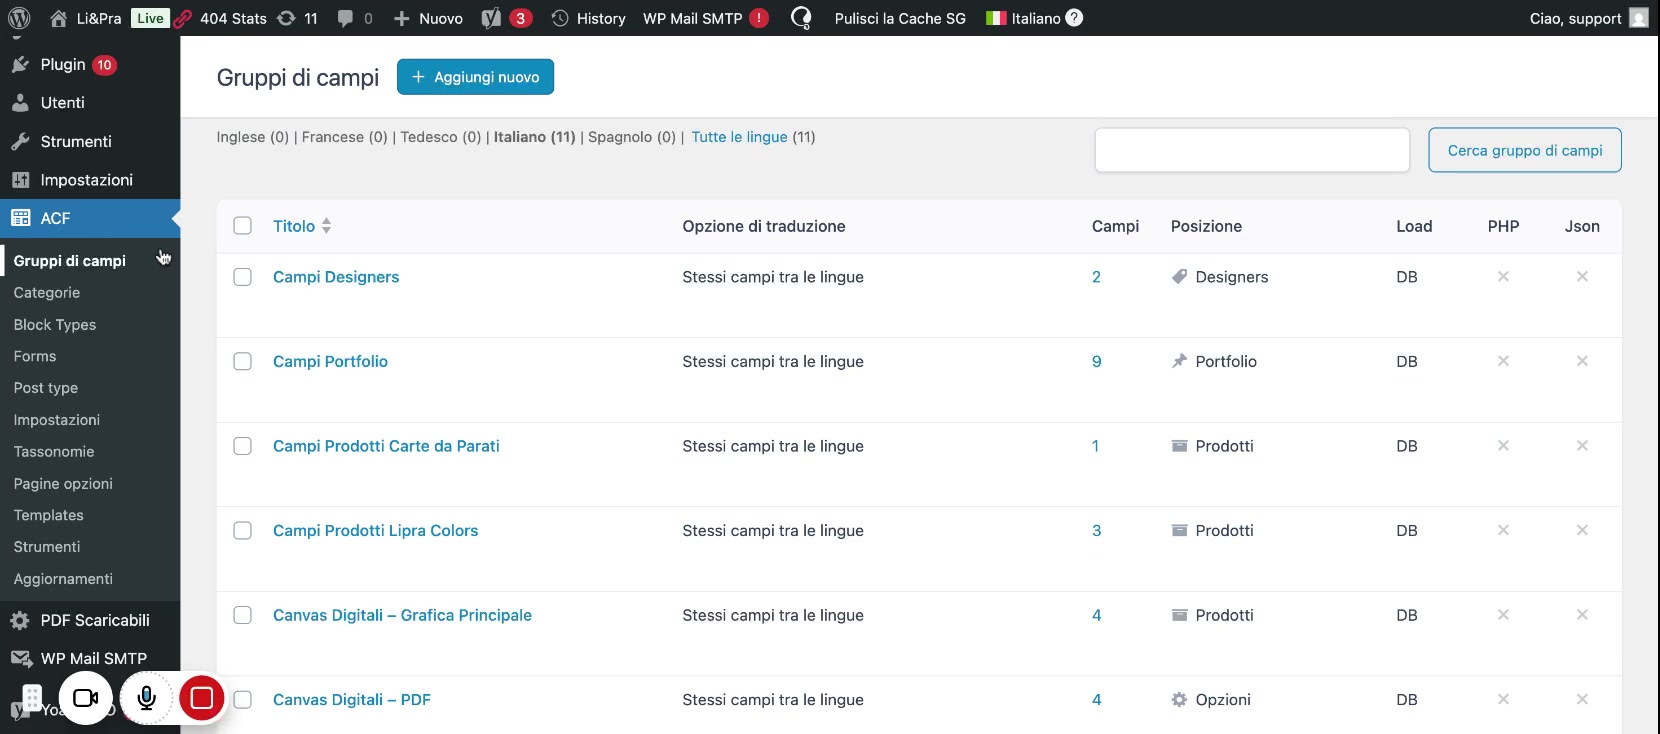The image size is (1660, 734).
Task: Open the Campi Prodotti Lipra Colors field group
Action: (375, 531)
